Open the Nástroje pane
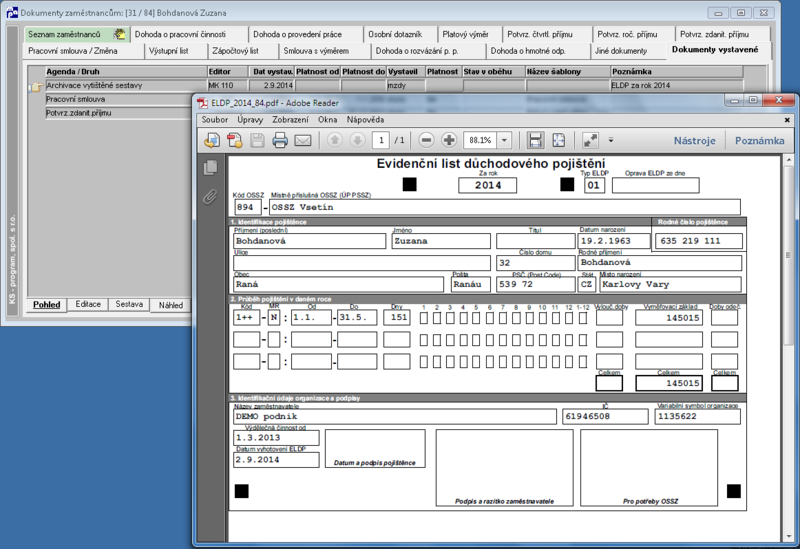 click(x=694, y=140)
